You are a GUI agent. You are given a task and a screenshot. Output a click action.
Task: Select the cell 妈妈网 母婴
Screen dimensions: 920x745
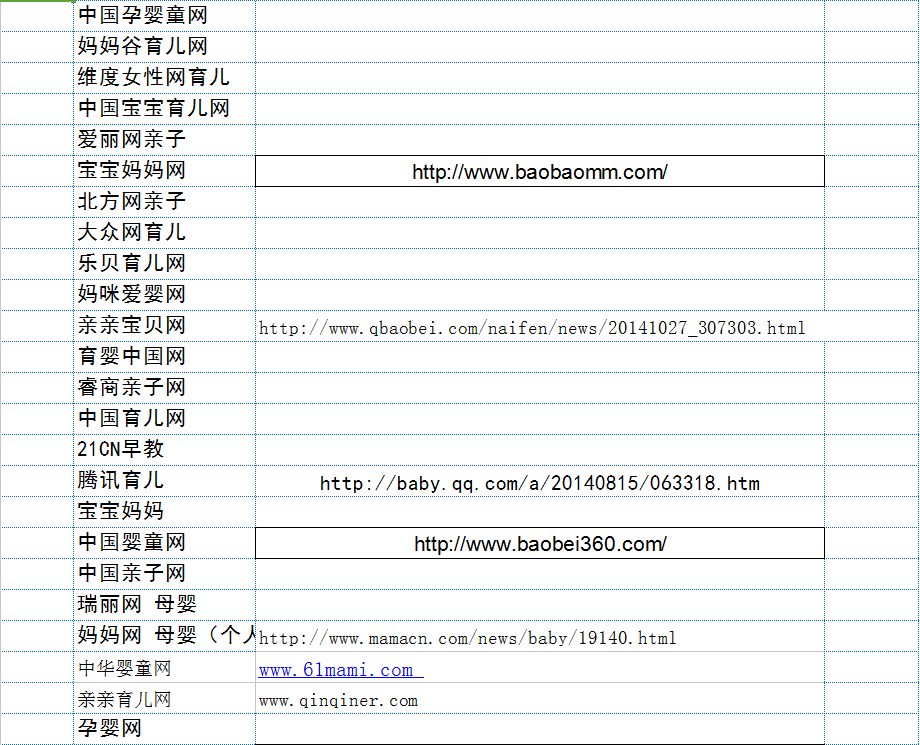coord(164,636)
